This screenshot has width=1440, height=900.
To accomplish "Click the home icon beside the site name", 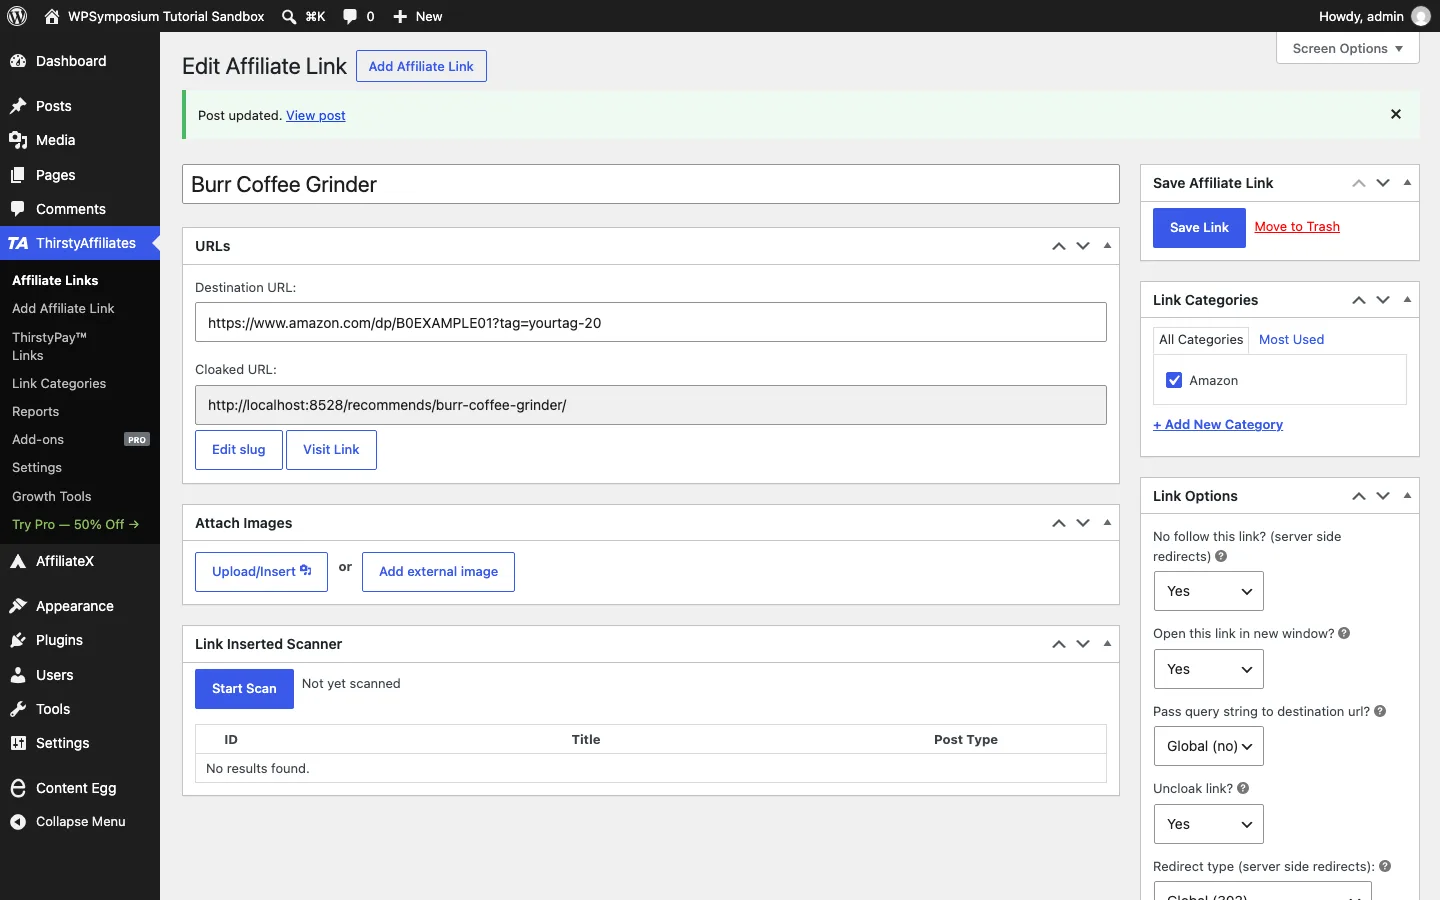I will click(x=52, y=16).
